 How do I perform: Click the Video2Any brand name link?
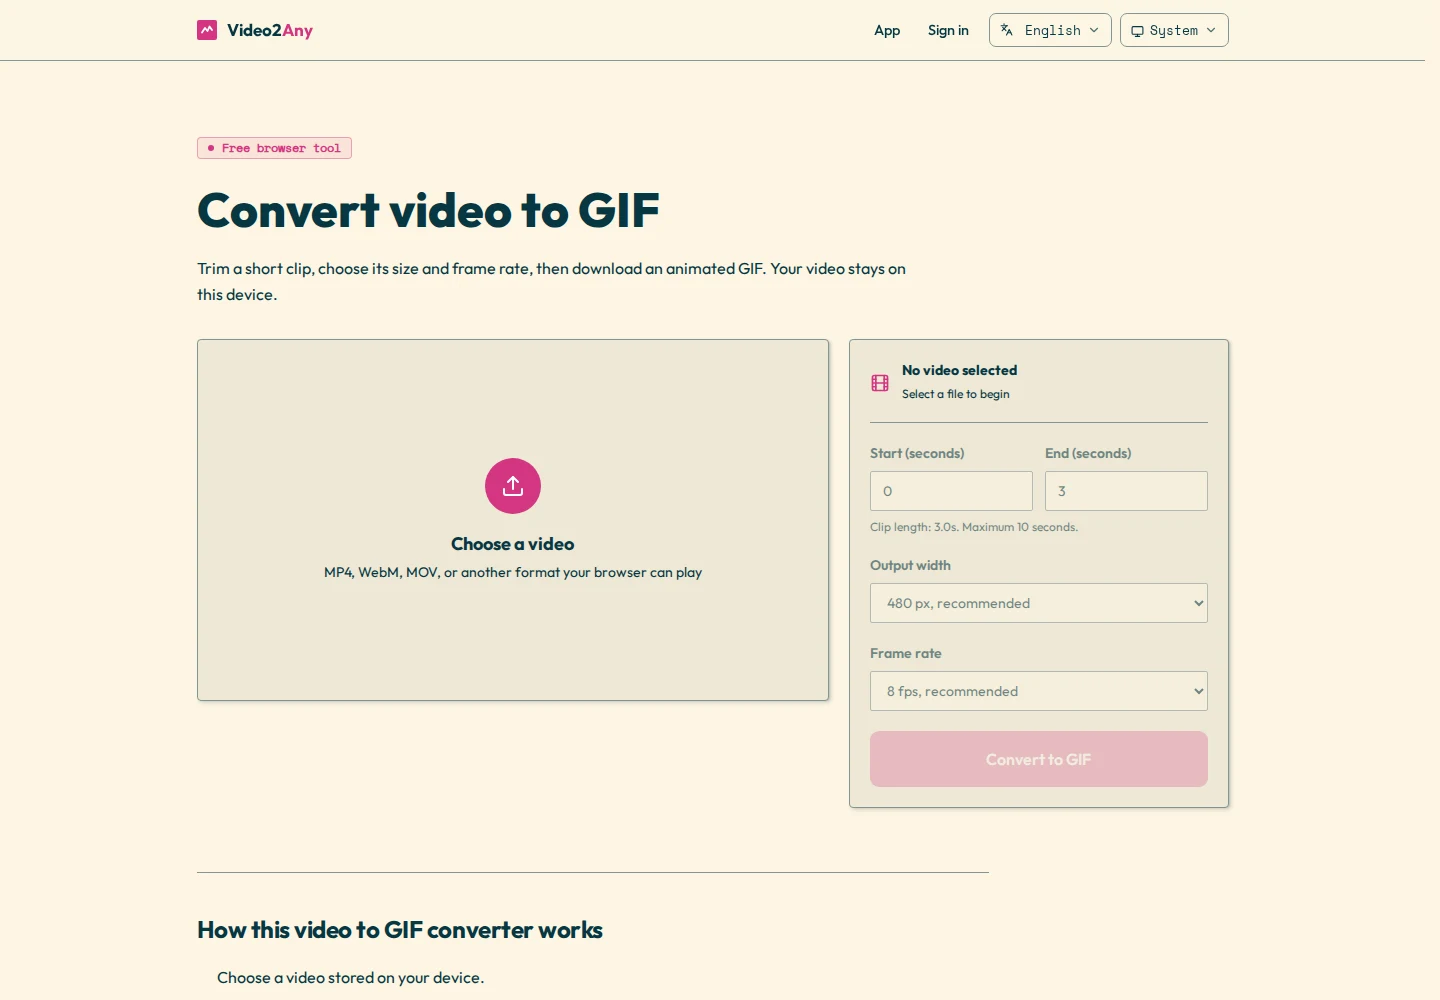(270, 30)
